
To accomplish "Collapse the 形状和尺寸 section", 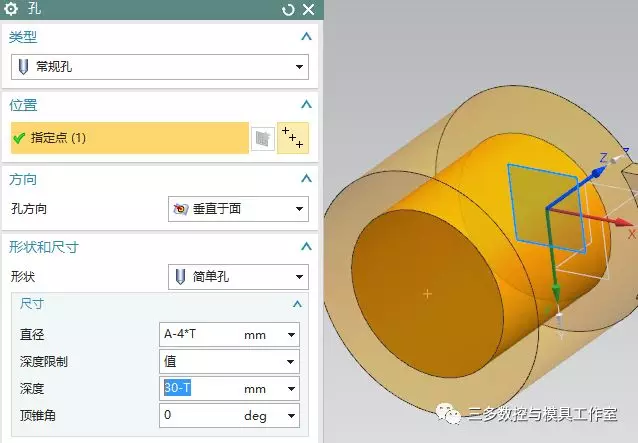I will 306,247.
